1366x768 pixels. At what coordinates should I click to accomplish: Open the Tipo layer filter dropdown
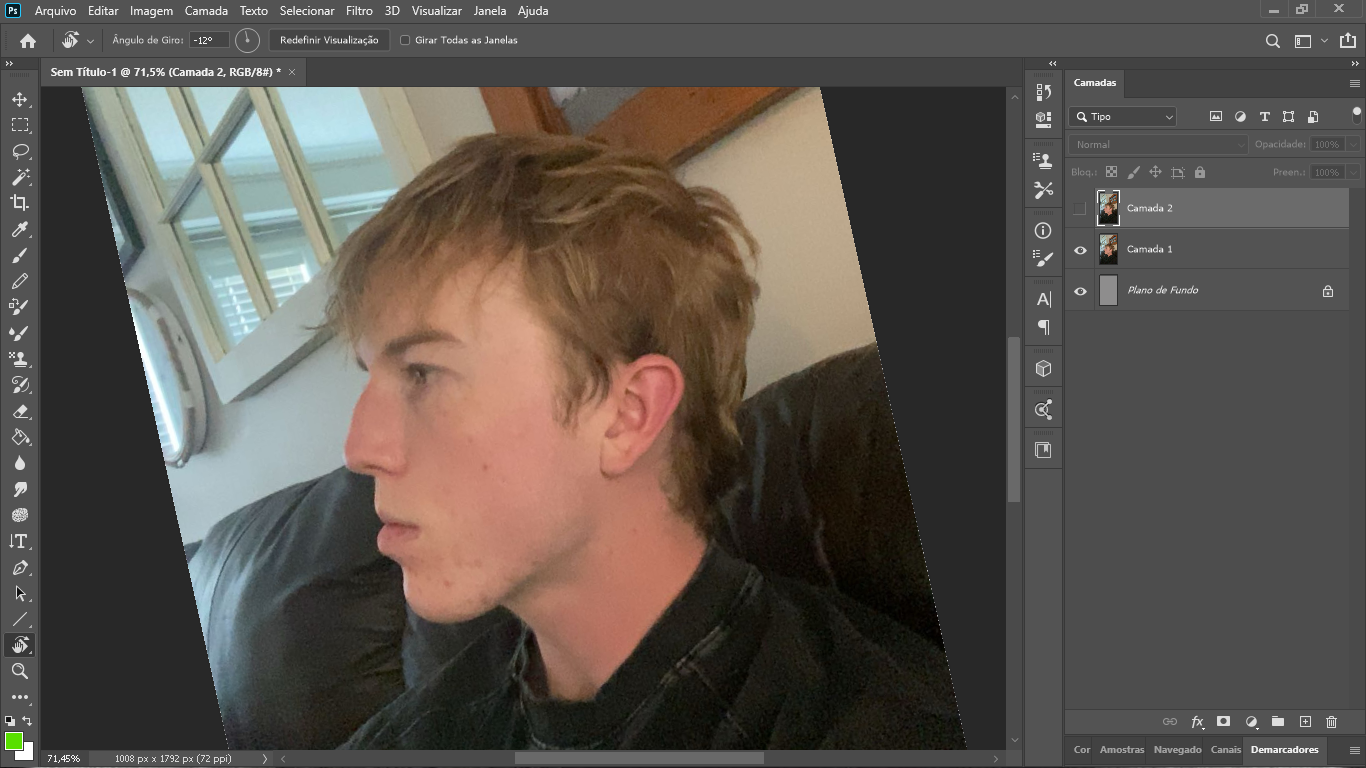click(x=1123, y=117)
